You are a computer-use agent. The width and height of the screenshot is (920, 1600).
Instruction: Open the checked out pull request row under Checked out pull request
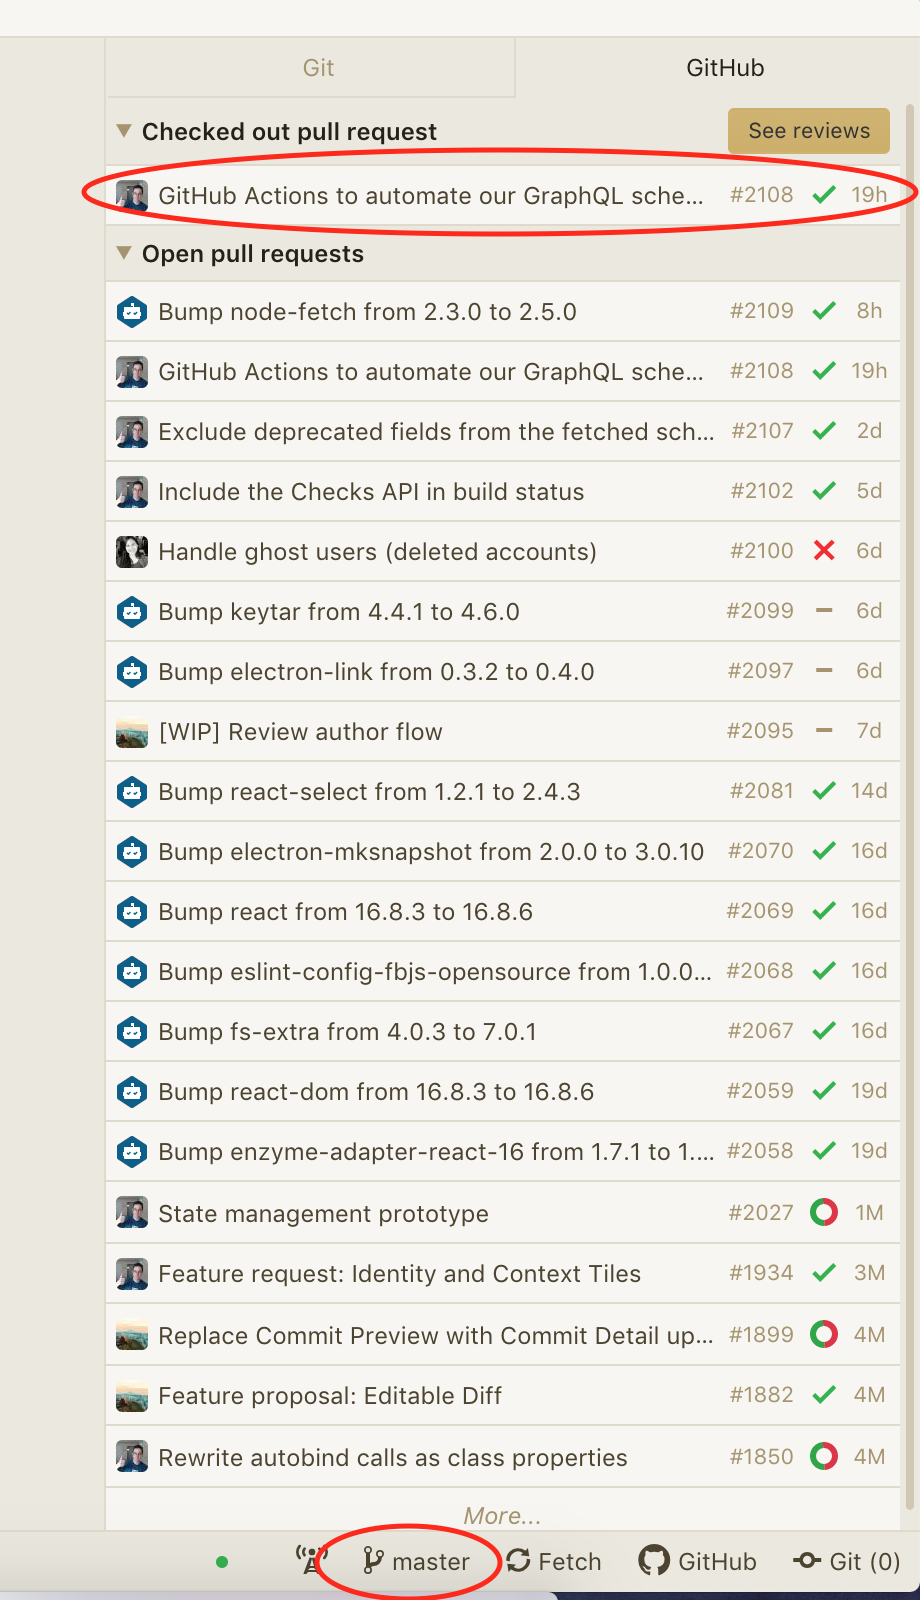502,195
